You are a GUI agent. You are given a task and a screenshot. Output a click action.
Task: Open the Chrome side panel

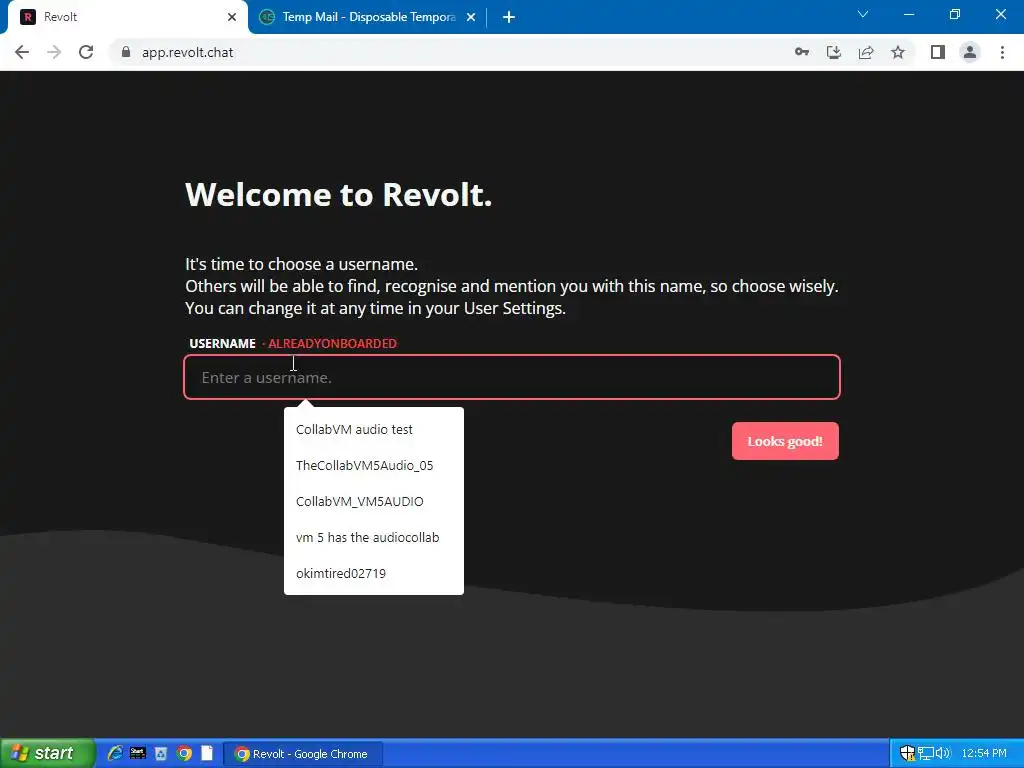point(938,52)
